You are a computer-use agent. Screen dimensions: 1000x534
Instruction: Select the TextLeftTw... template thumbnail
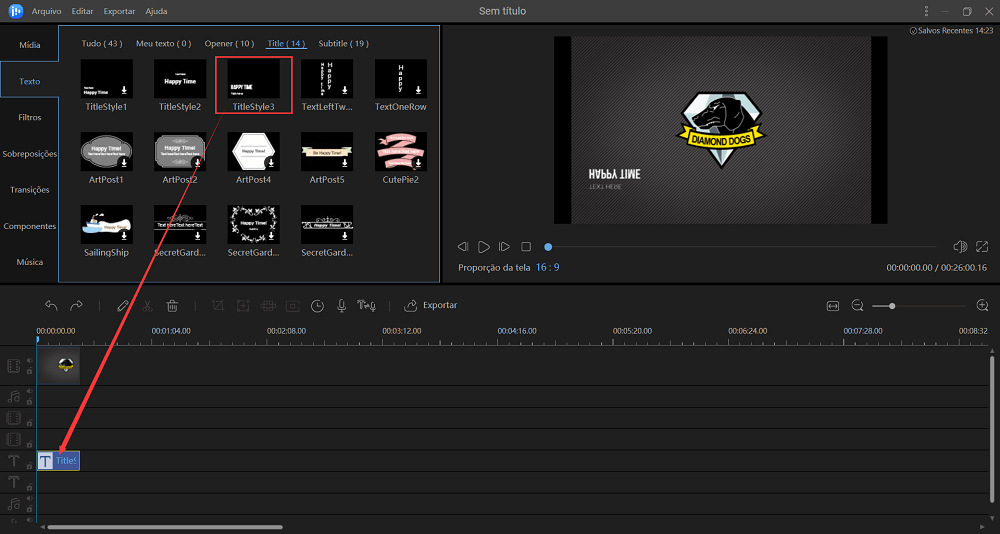point(327,78)
